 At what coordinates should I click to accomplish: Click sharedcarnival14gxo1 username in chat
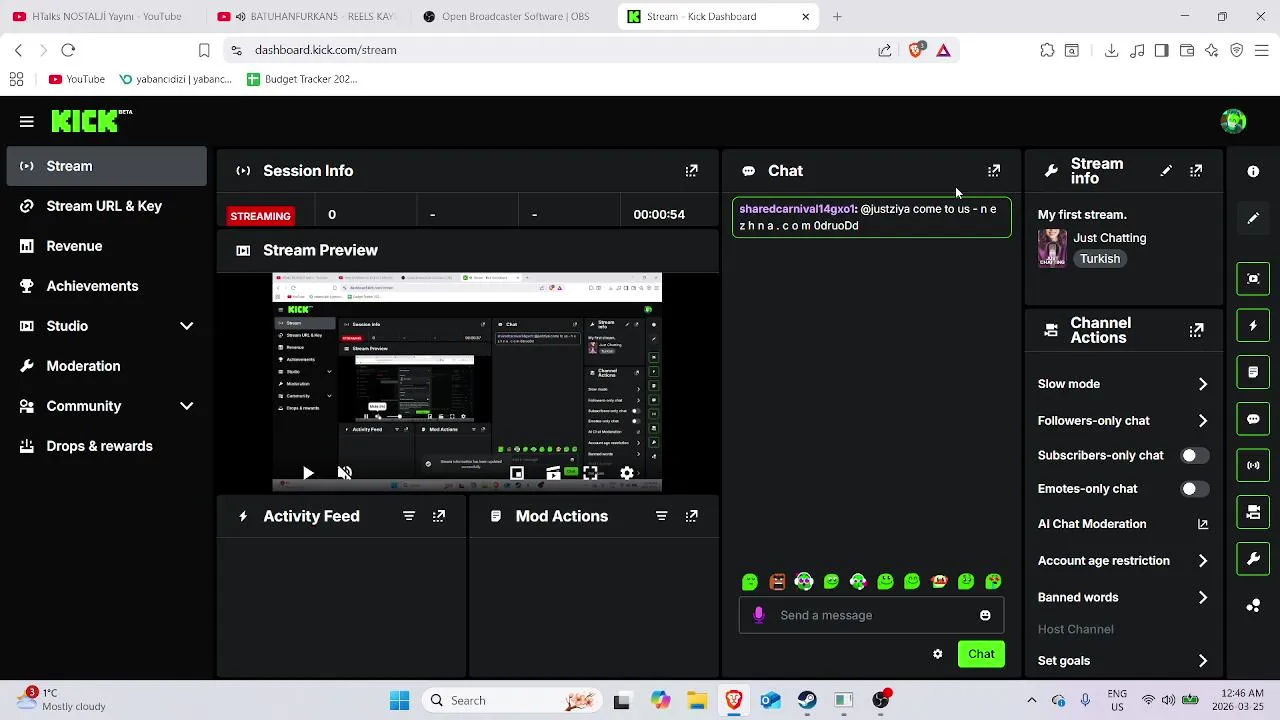[797, 209]
